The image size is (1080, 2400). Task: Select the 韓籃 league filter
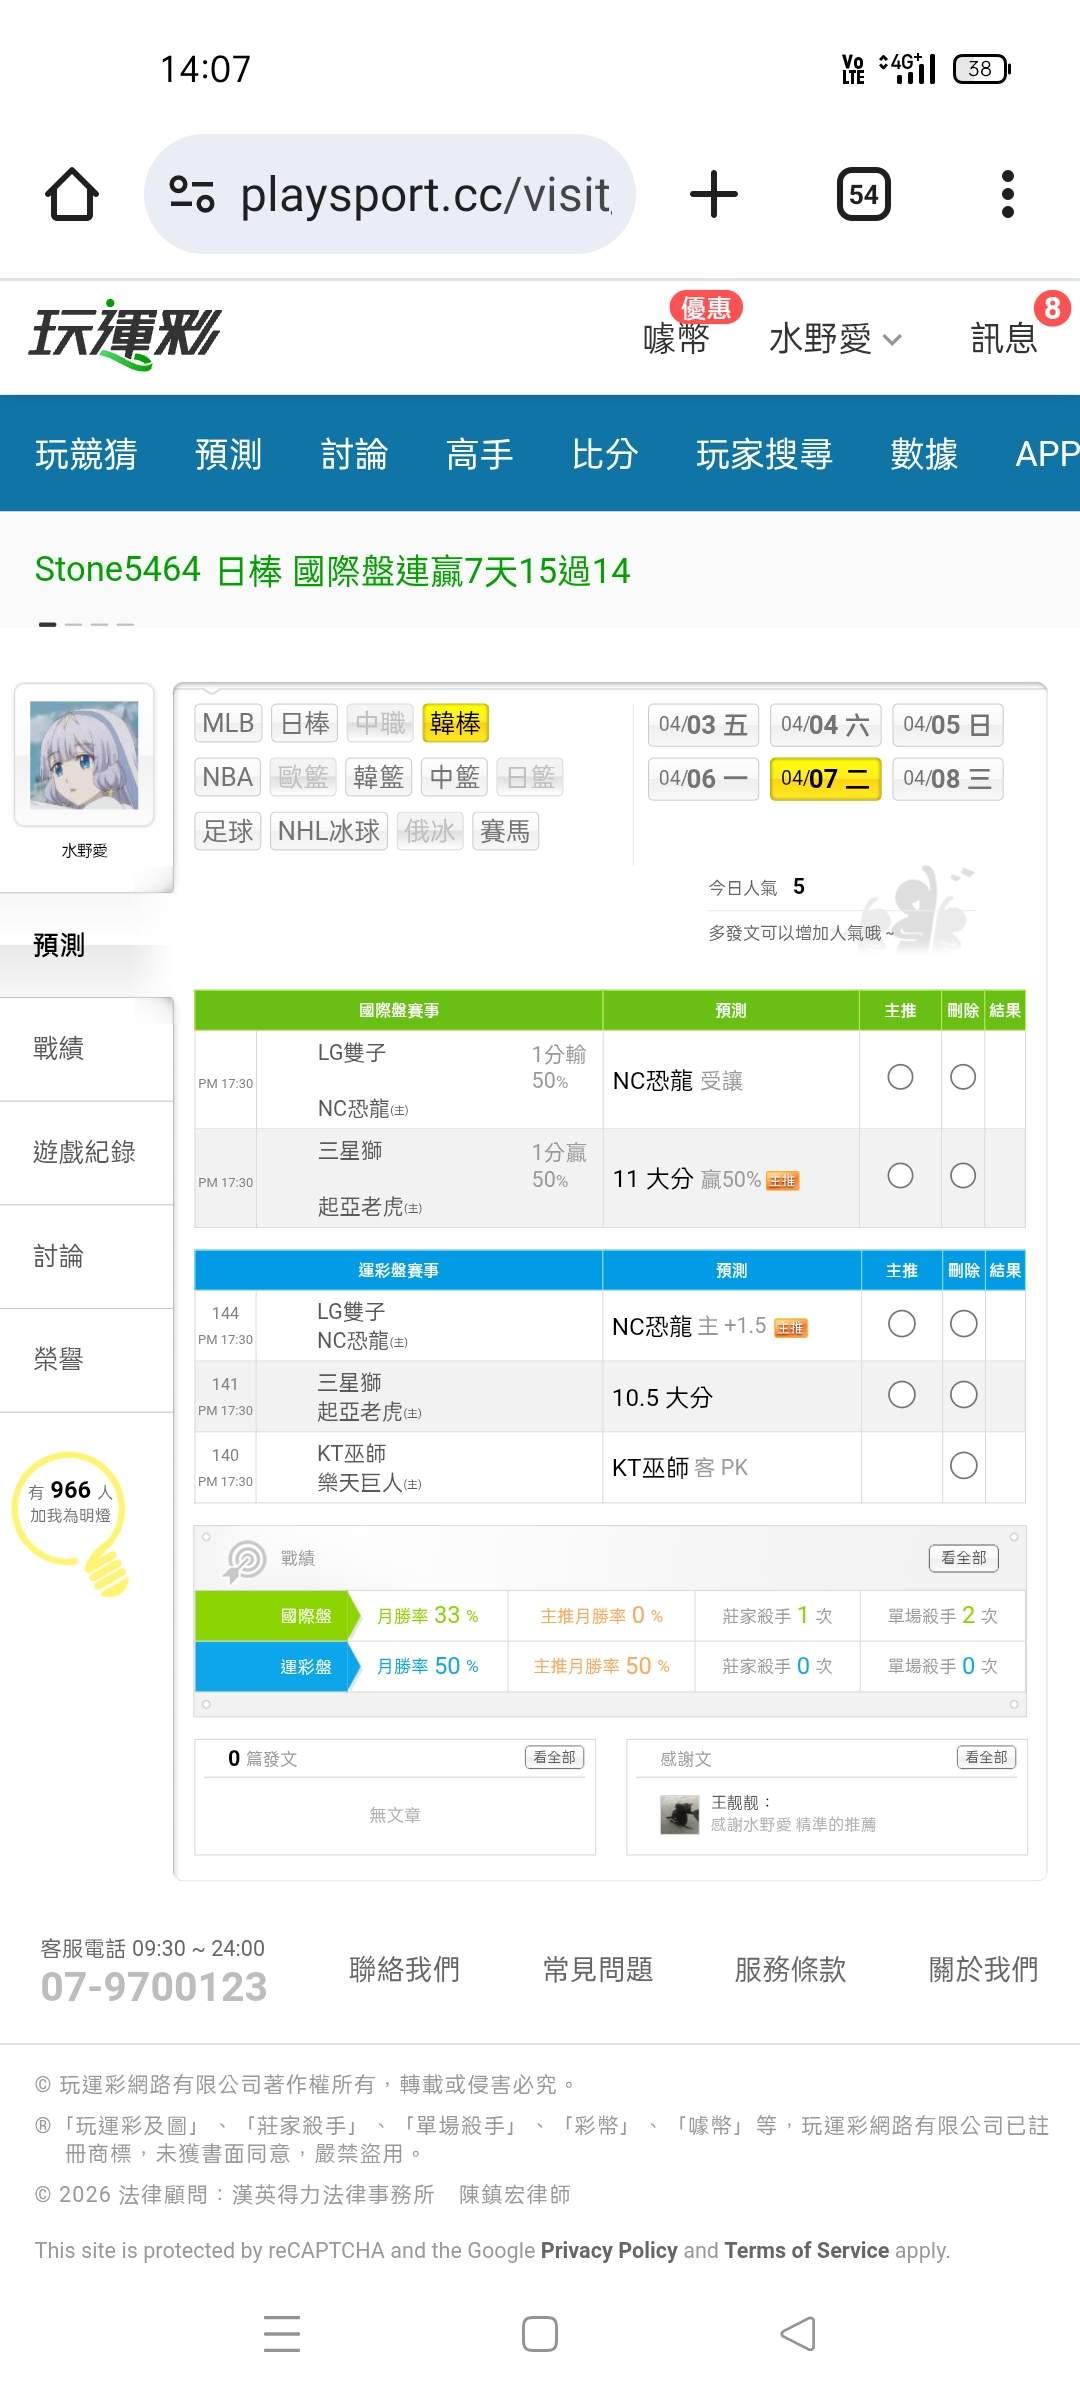[379, 777]
